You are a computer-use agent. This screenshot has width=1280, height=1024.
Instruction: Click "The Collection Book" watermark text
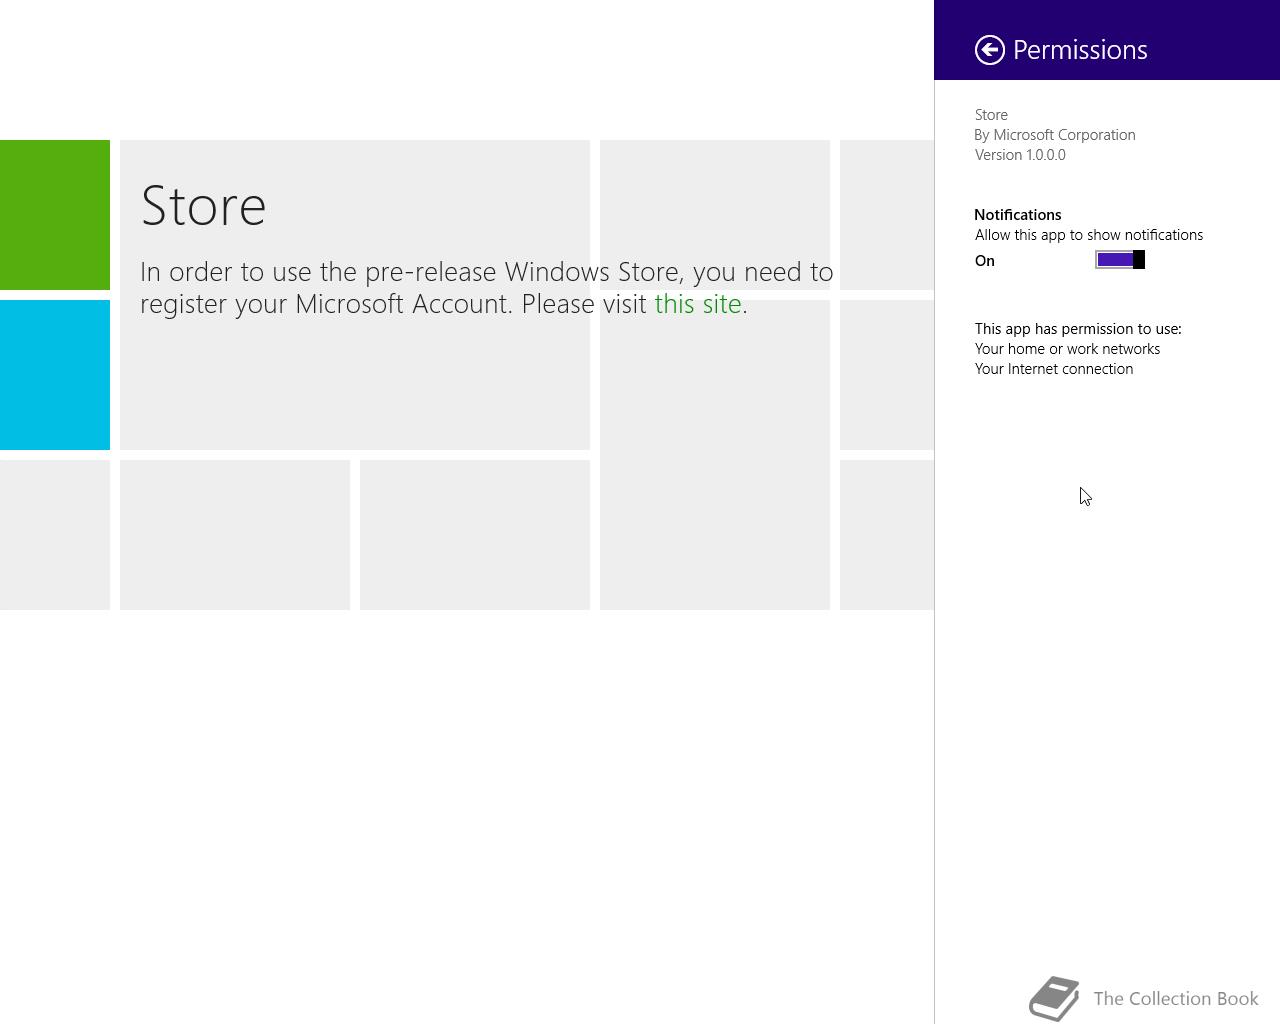tap(1176, 999)
